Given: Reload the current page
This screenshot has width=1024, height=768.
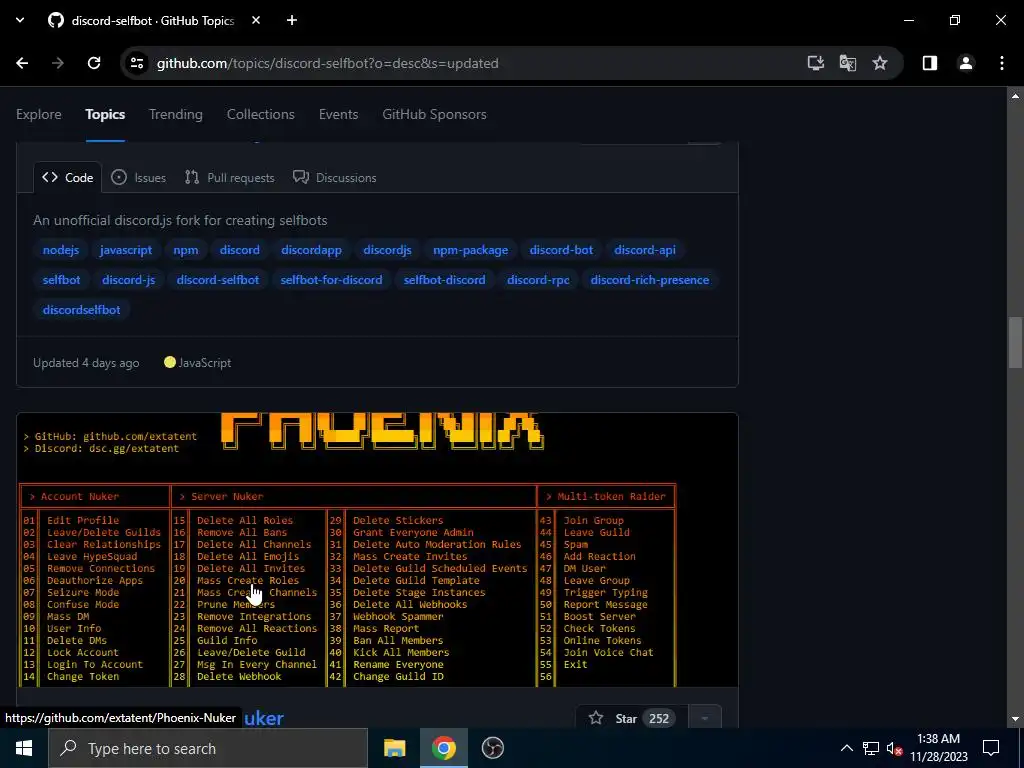Looking at the screenshot, I should pos(94,63).
